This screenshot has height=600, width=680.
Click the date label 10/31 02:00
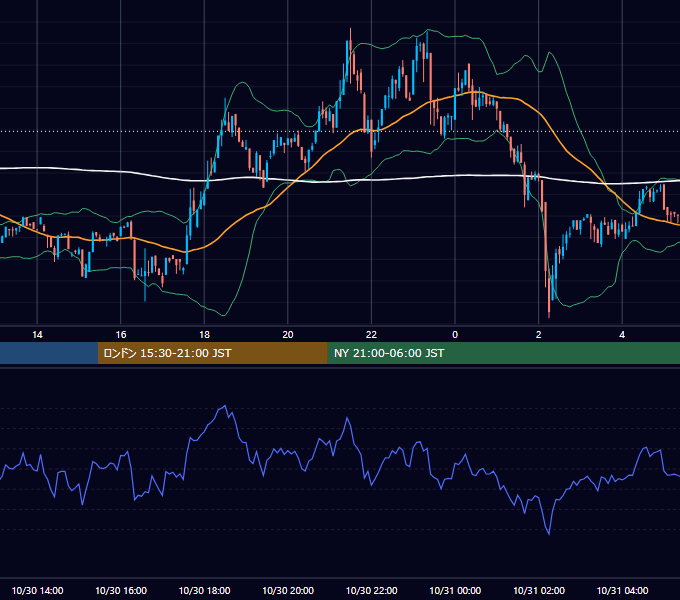539,590
